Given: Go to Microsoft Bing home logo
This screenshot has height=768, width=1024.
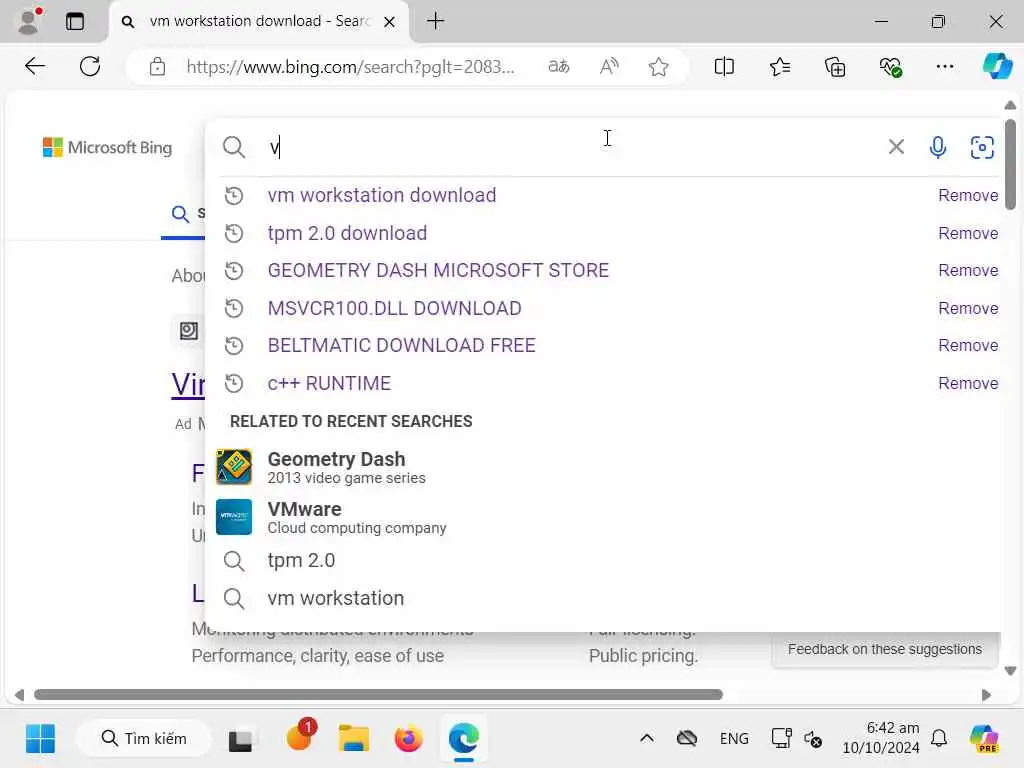Looking at the screenshot, I should 108,148.
